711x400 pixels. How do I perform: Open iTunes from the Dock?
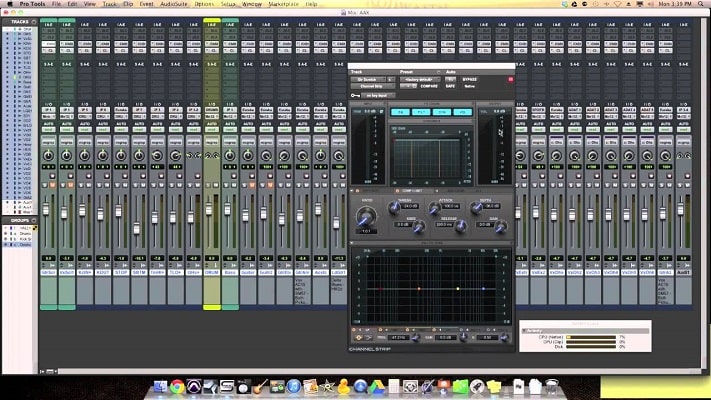click(294, 386)
